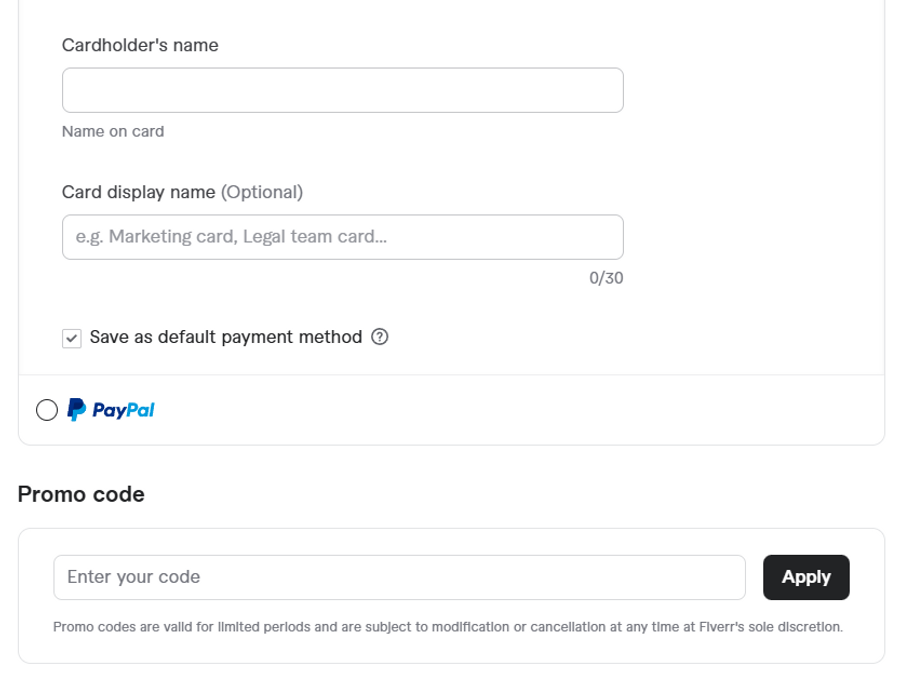Click the PayPal wordmark text

[x=123, y=410]
